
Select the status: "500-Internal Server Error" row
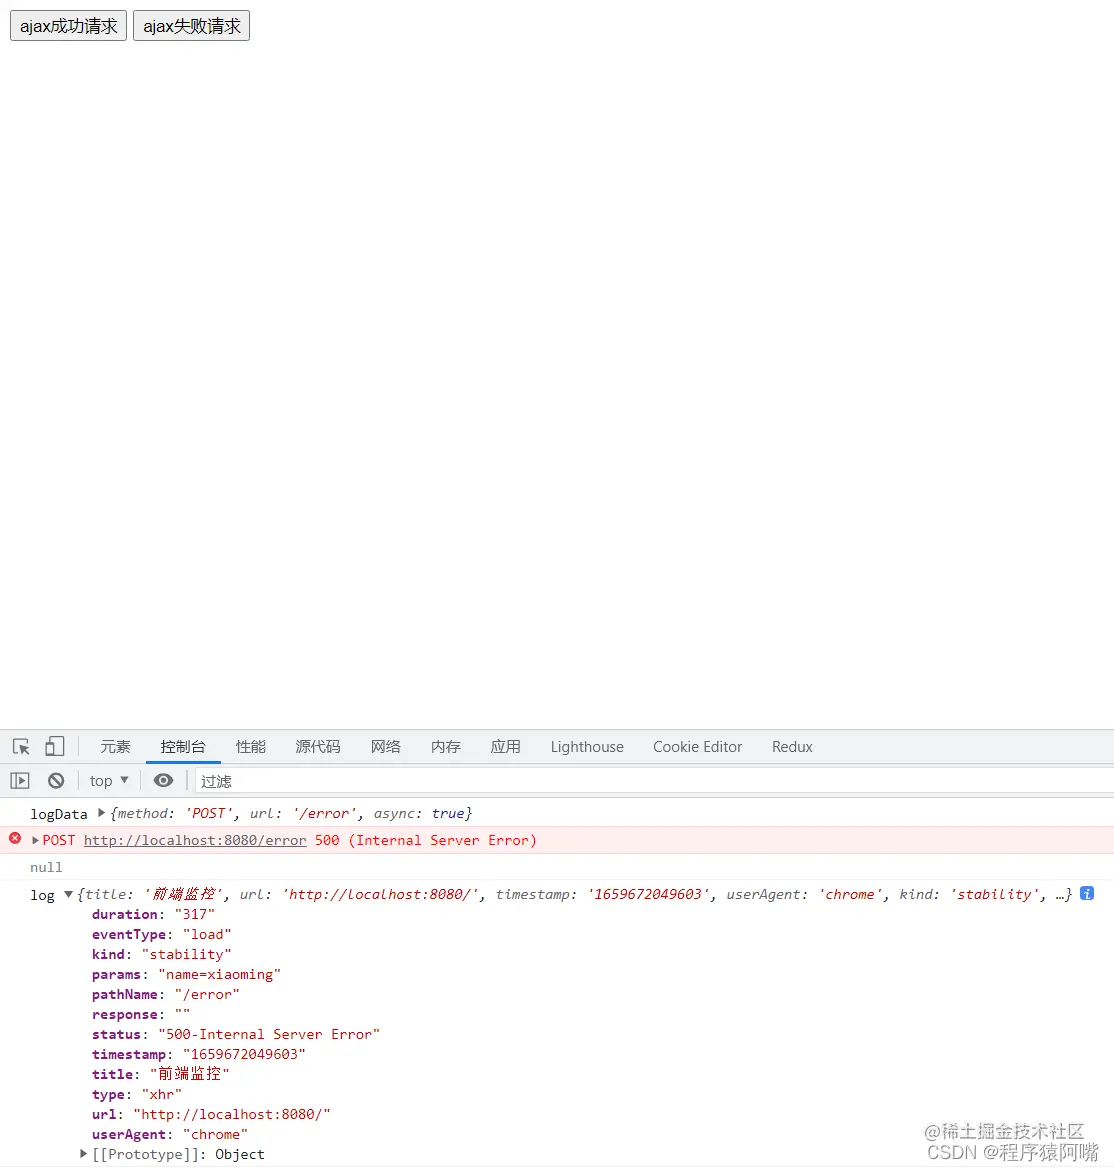click(x=236, y=1035)
